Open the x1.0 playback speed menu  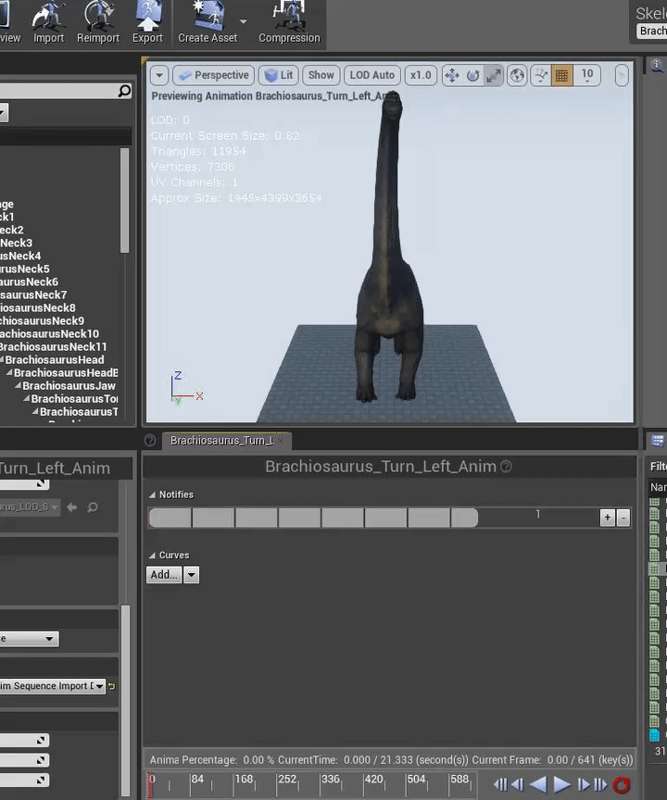click(421, 76)
